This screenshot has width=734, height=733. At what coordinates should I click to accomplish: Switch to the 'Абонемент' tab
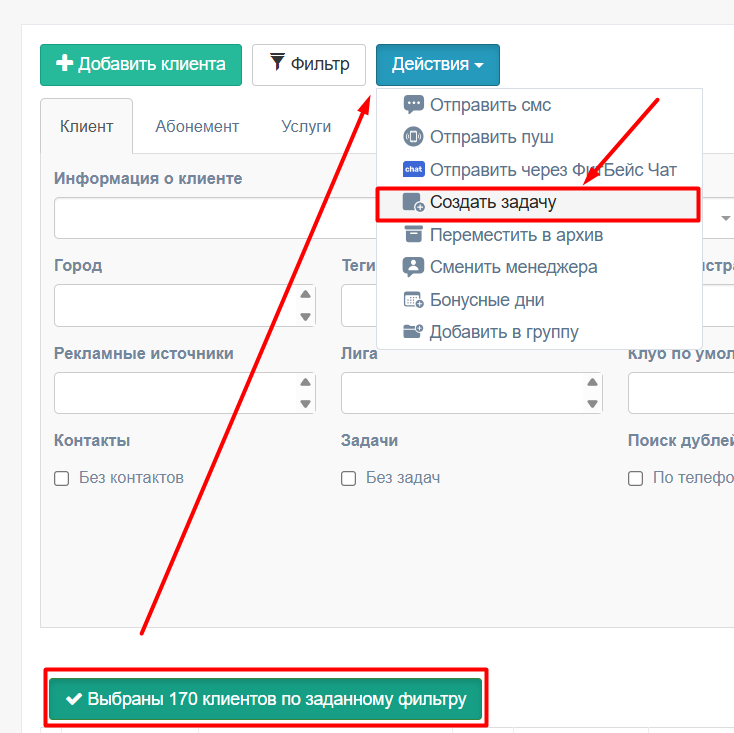[197, 126]
